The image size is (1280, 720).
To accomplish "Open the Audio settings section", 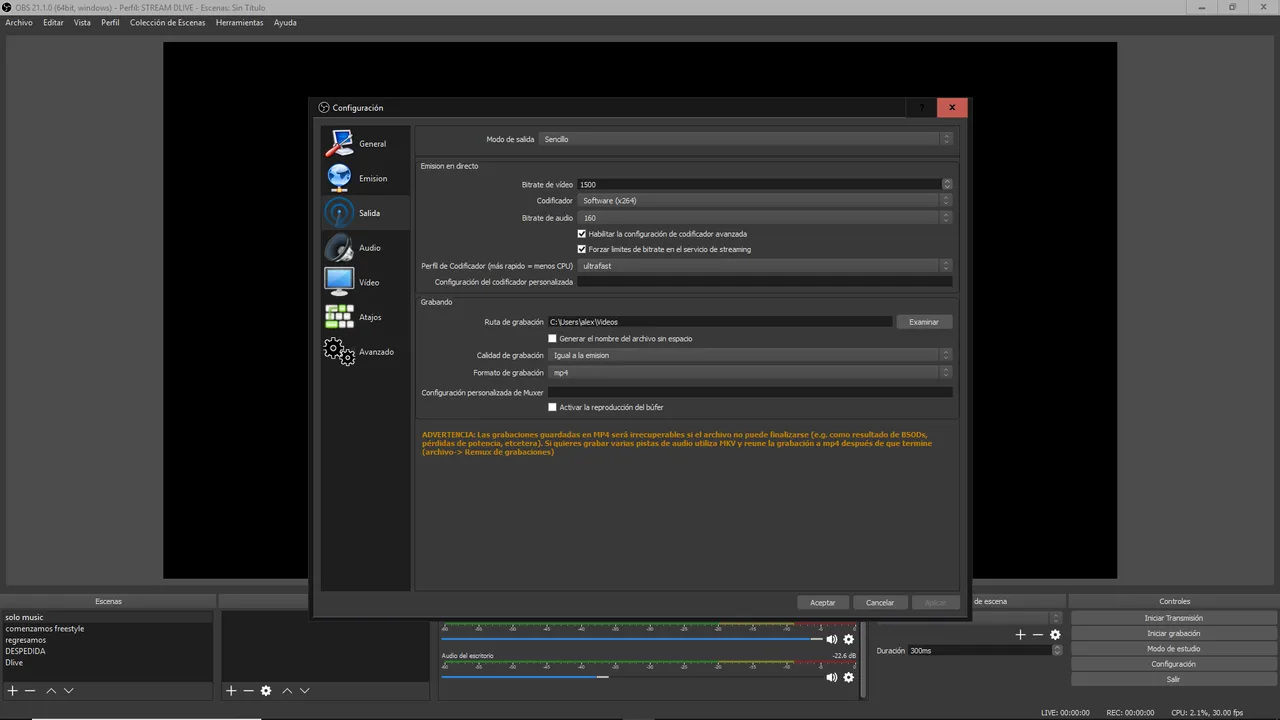I will coord(365,248).
